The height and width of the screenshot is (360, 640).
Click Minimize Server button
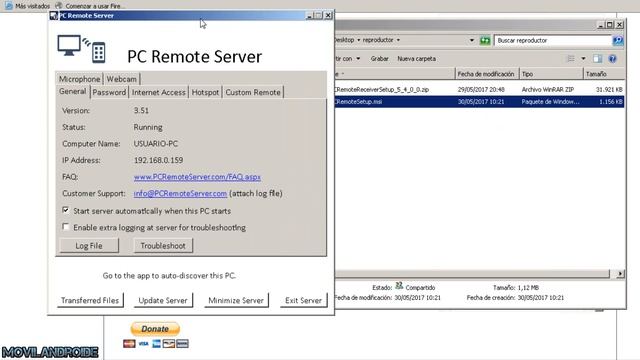click(236, 300)
